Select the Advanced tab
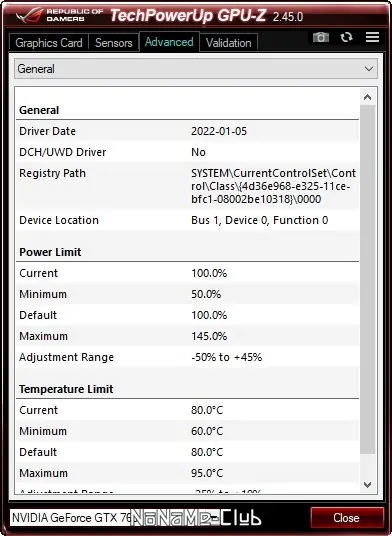Image resolution: width=392 pixels, height=536 pixels. tap(169, 42)
